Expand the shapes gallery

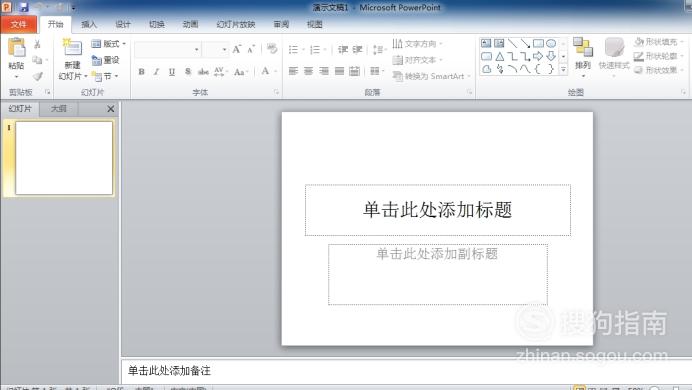(x=563, y=70)
